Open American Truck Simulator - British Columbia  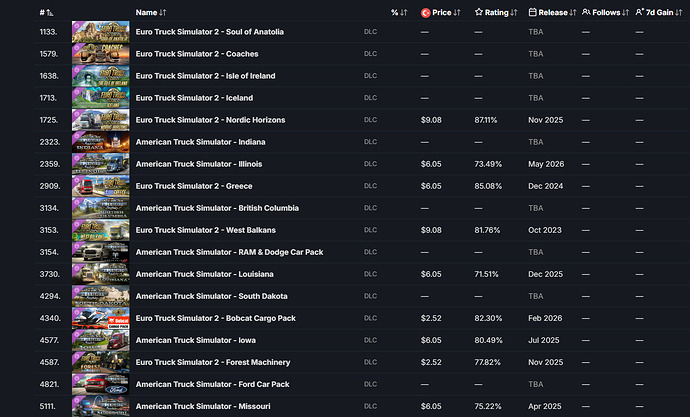tap(217, 208)
